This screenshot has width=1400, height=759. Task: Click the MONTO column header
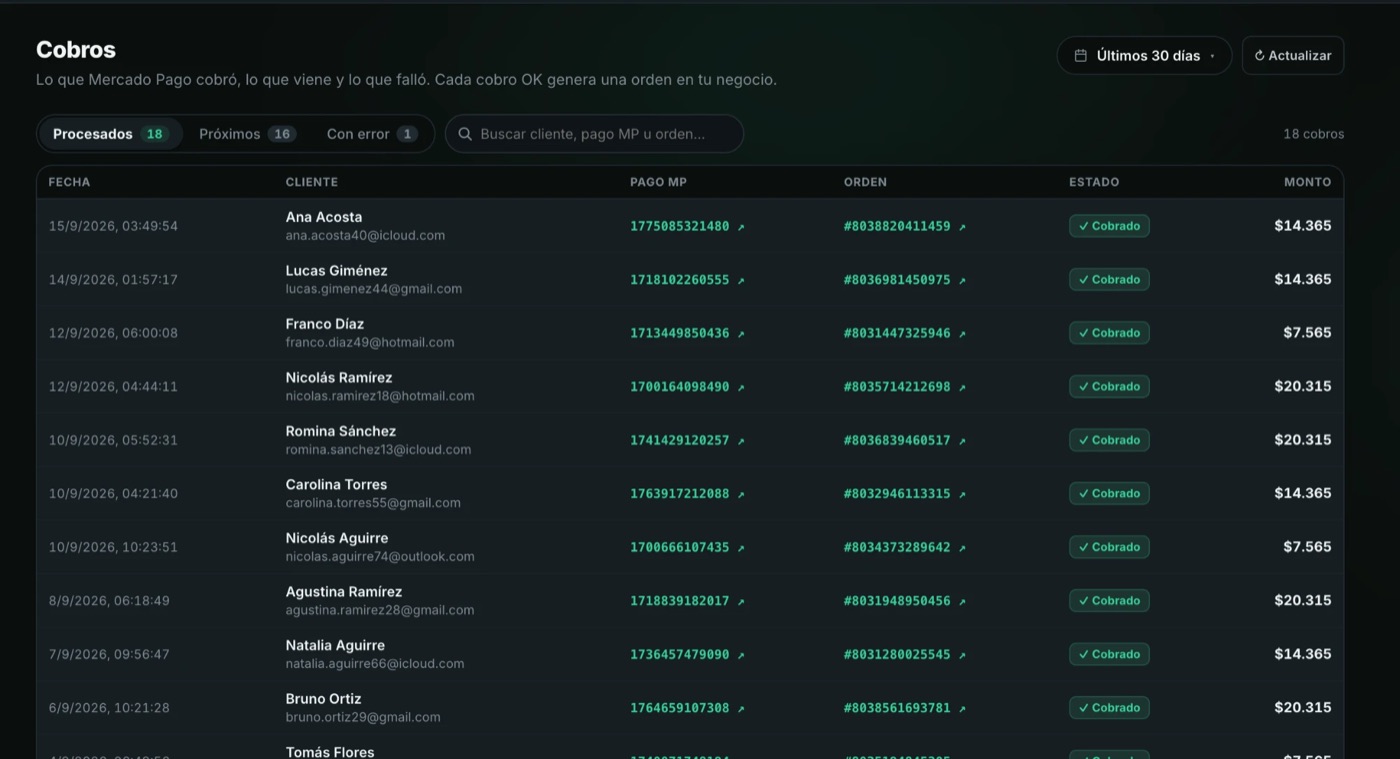pos(1308,182)
